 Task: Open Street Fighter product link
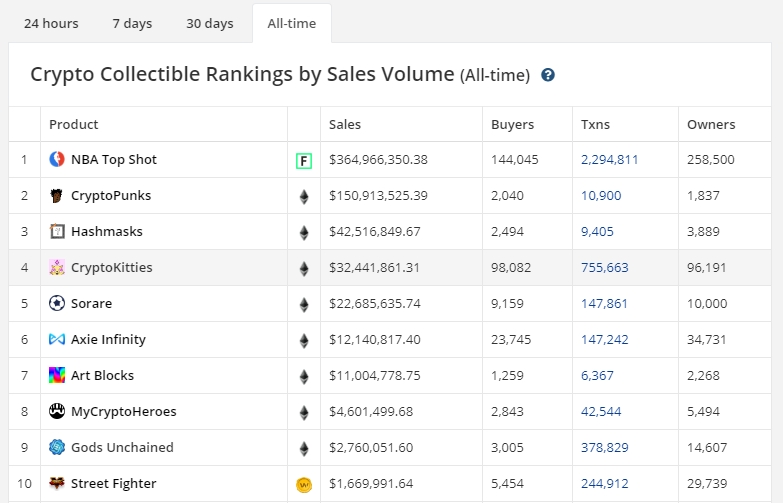pos(114,483)
